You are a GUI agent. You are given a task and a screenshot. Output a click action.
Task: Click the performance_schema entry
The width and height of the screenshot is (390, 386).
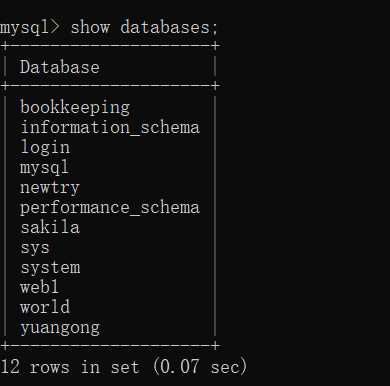click(110, 208)
